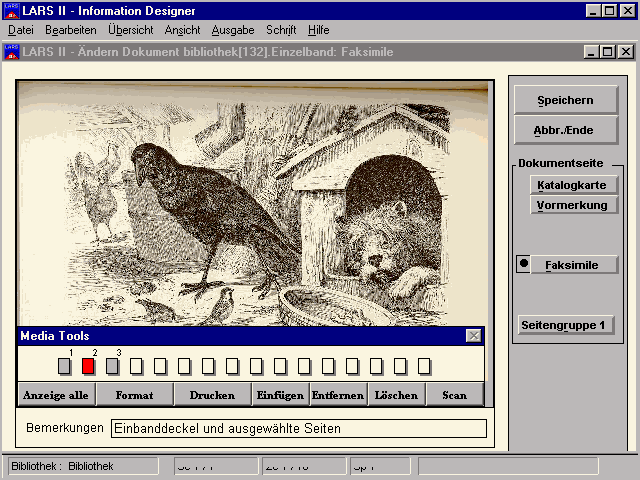Open the Schrift menu
Viewport: 640px width, 480px height.
[281, 30]
